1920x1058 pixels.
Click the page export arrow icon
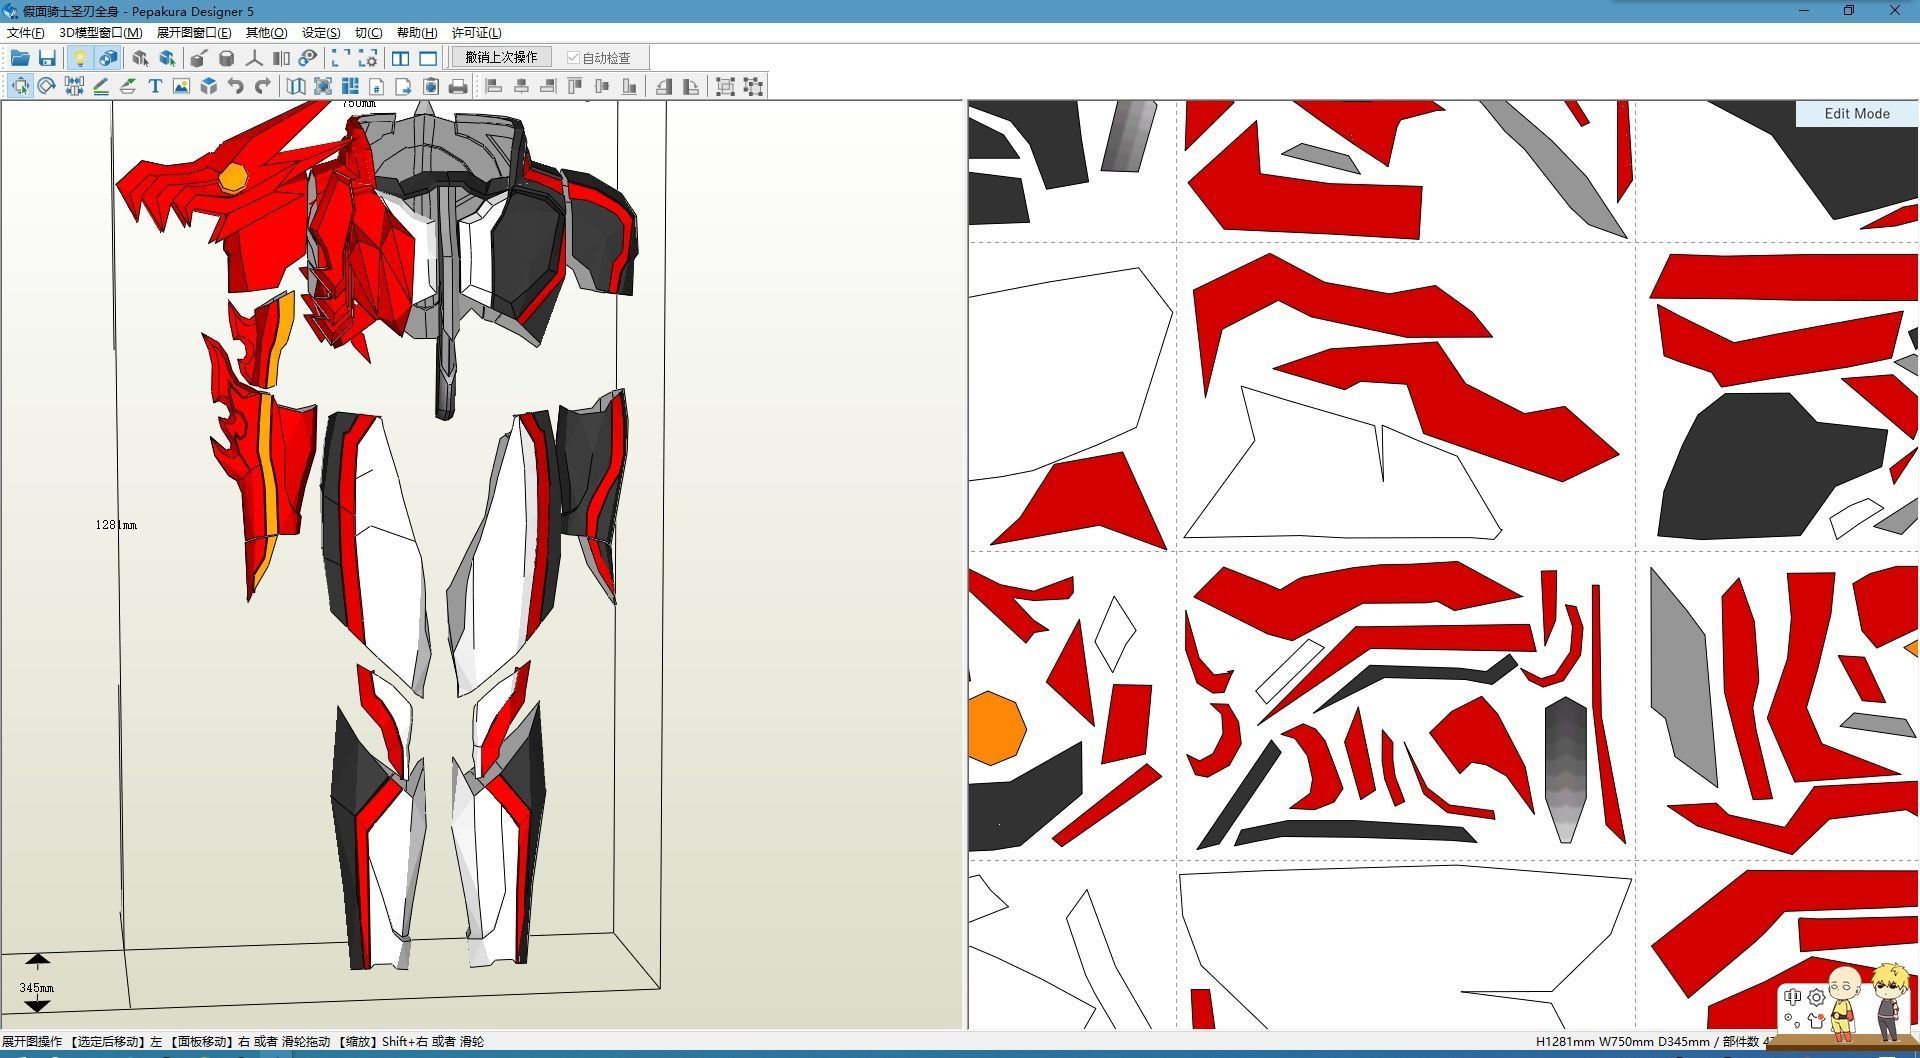[404, 87]
